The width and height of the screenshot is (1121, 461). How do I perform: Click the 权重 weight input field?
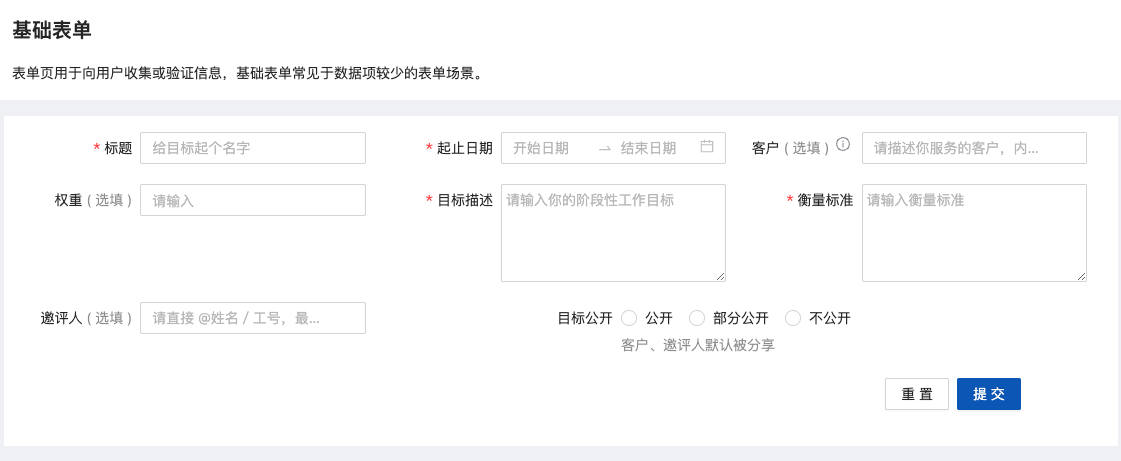pyautogui.click(x=253, y=200)
